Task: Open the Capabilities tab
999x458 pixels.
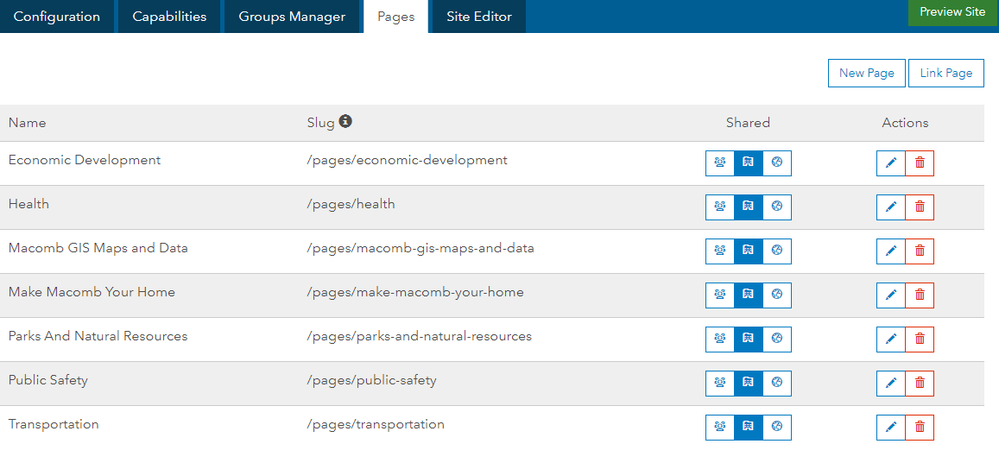Action: coord(170,17)
